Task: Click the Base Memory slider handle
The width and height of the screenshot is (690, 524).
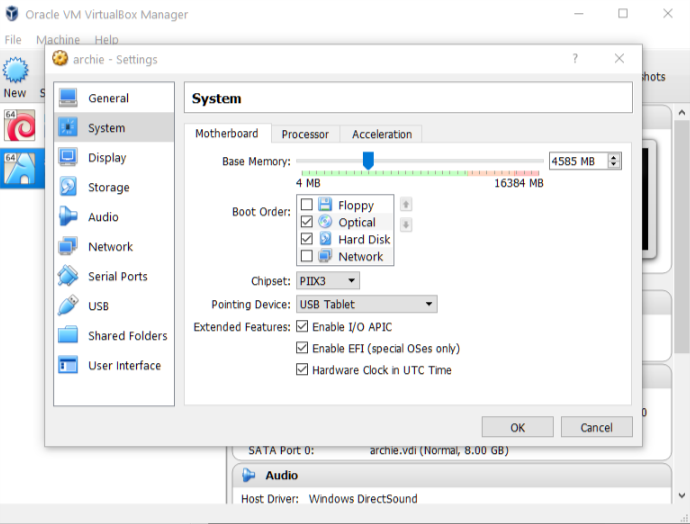Action: [x=368, y=160]
